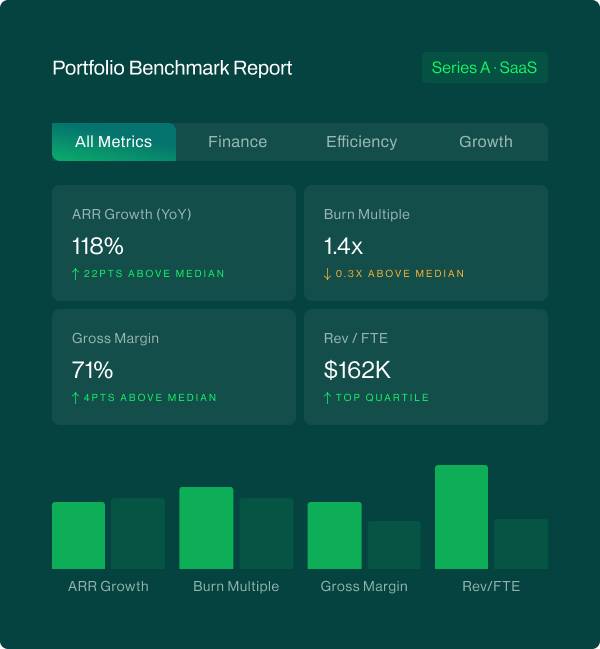Open the Rev / FTE metric card
Screen dimensions: 600x649
click(x=426, y=367)
